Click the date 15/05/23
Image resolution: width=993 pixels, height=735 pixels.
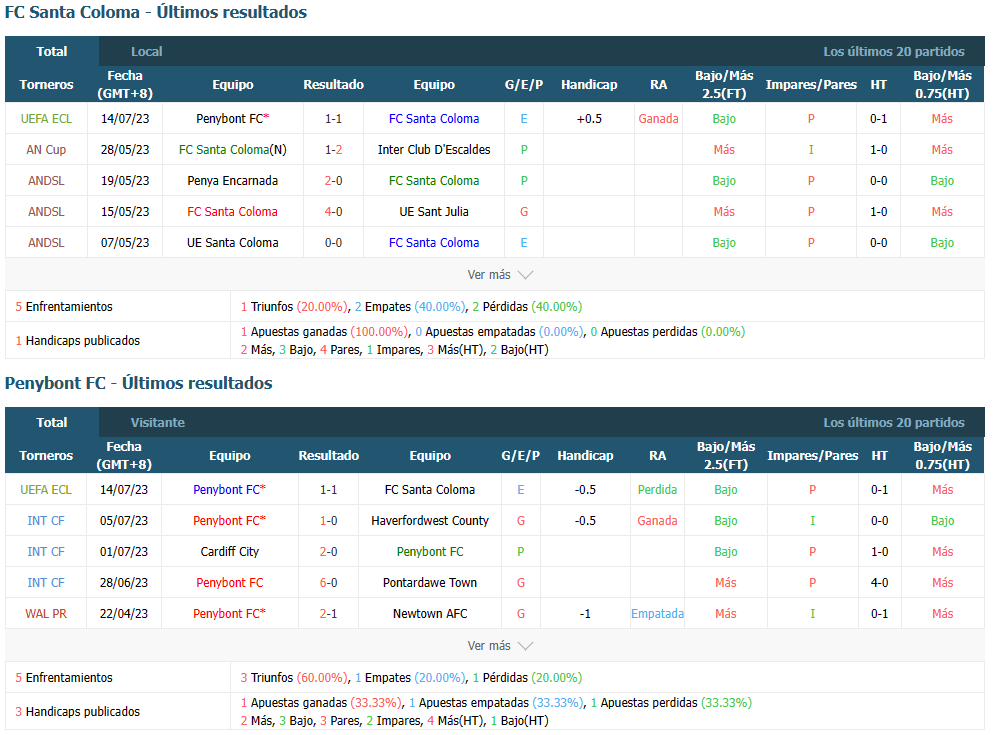point(125,211)
